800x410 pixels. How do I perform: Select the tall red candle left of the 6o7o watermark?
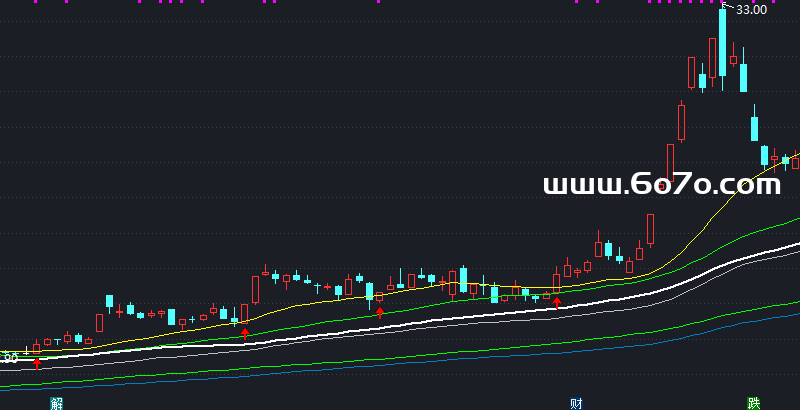[x=669, y=165]
